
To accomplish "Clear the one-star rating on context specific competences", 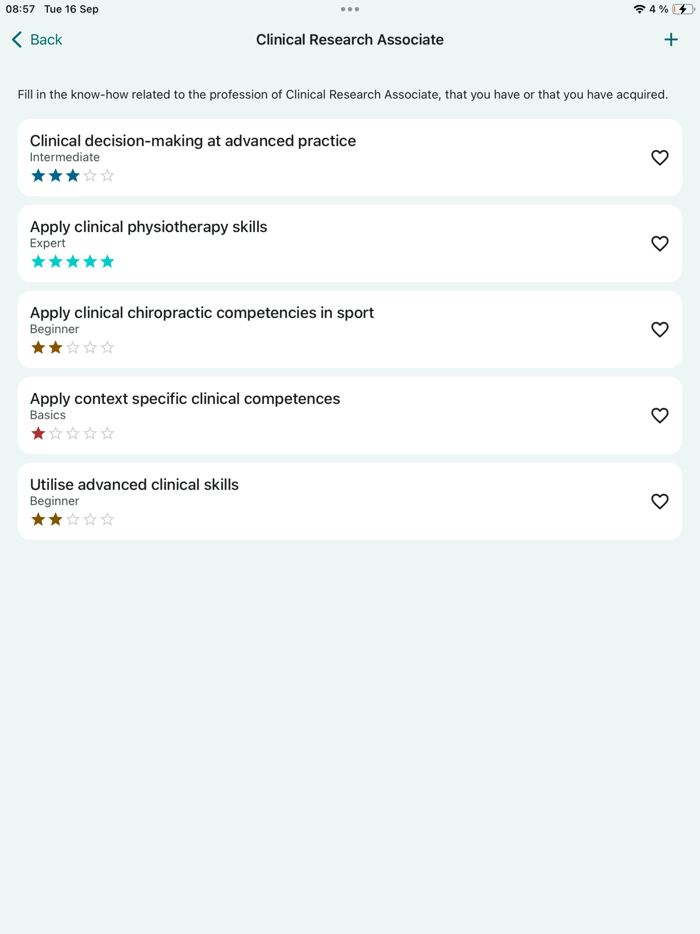I will point(38,433).
